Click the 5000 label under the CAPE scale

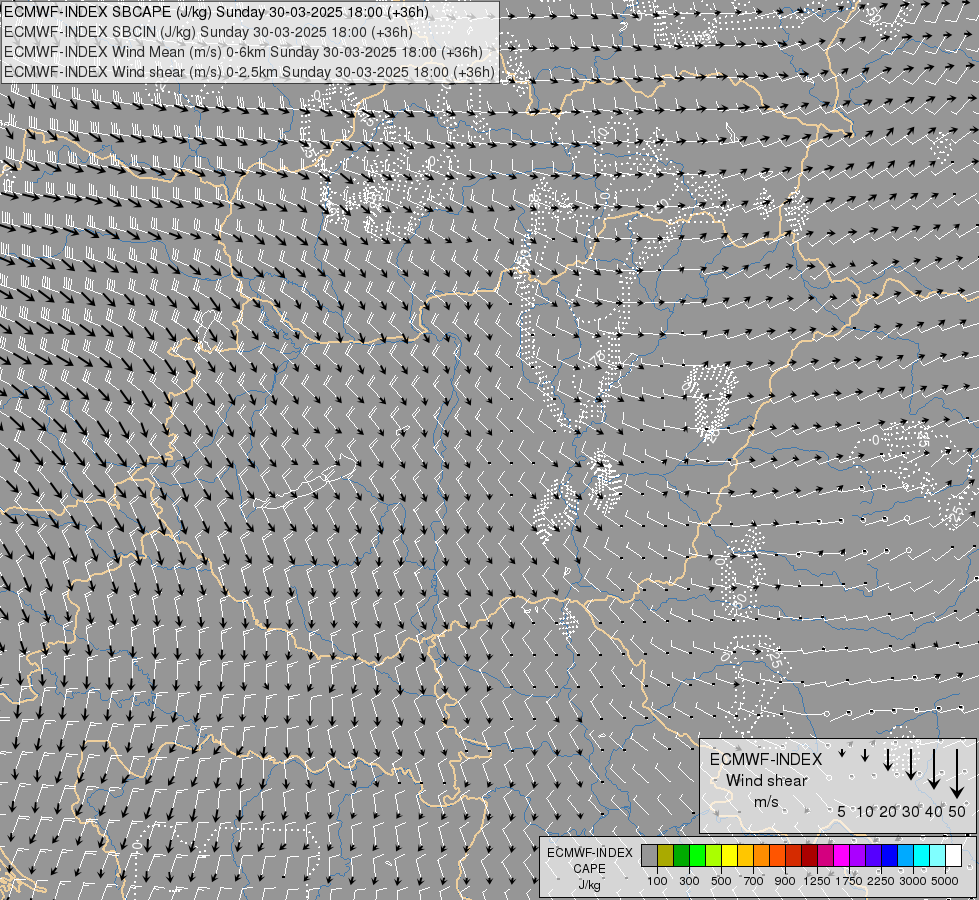[945, 881]
